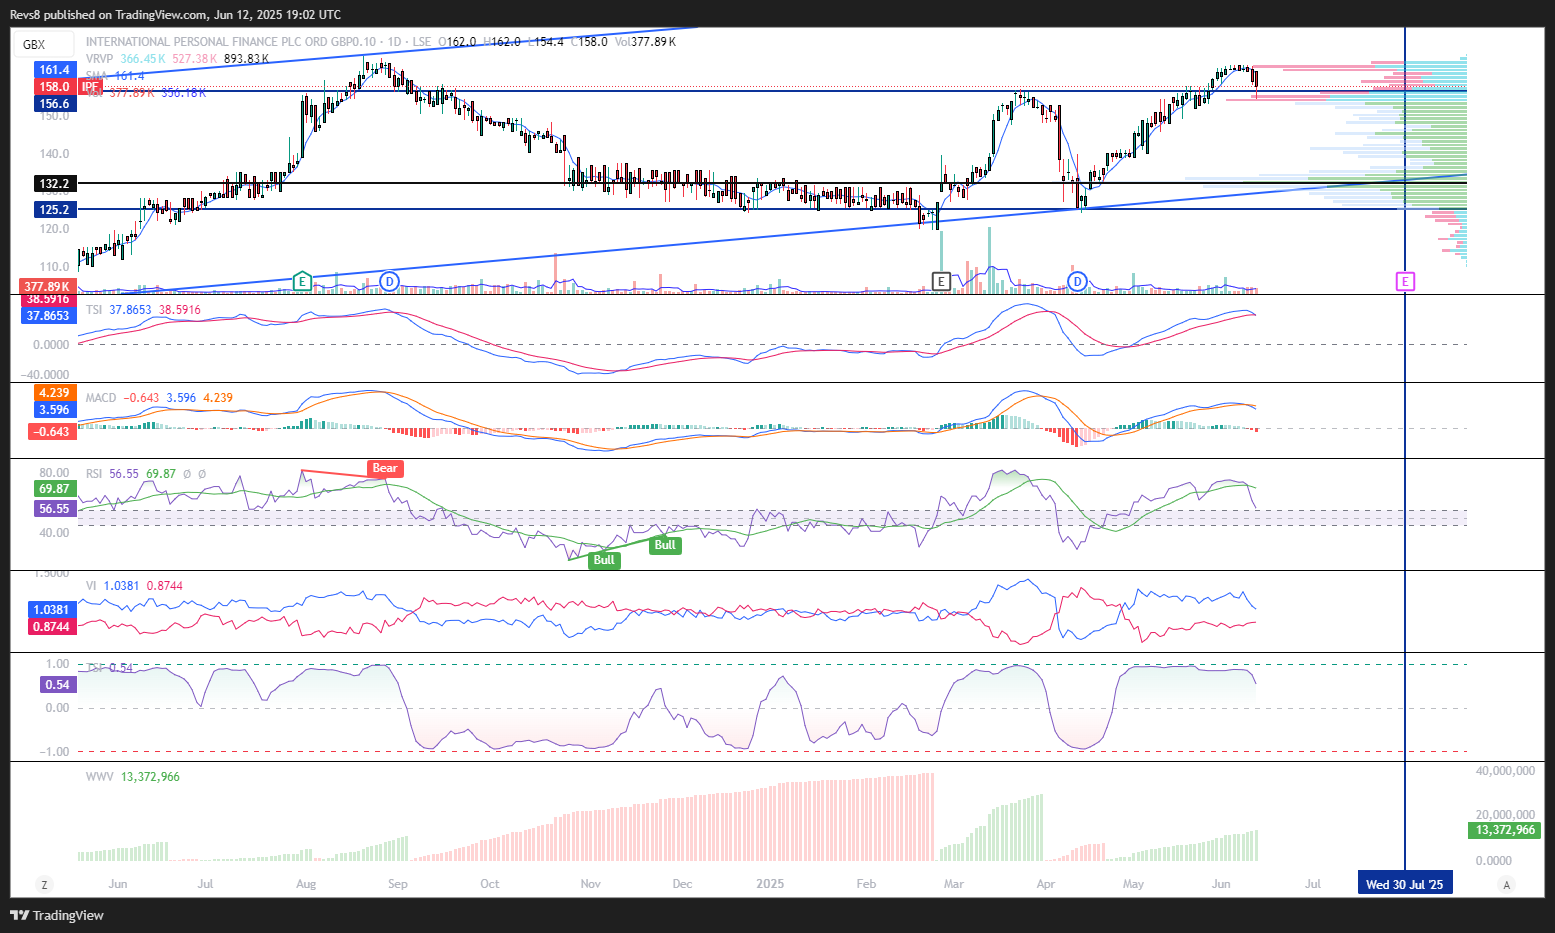The image size is (1555, 933).
Task: Click the Mar label on time axis
Action: coord(954,884)
